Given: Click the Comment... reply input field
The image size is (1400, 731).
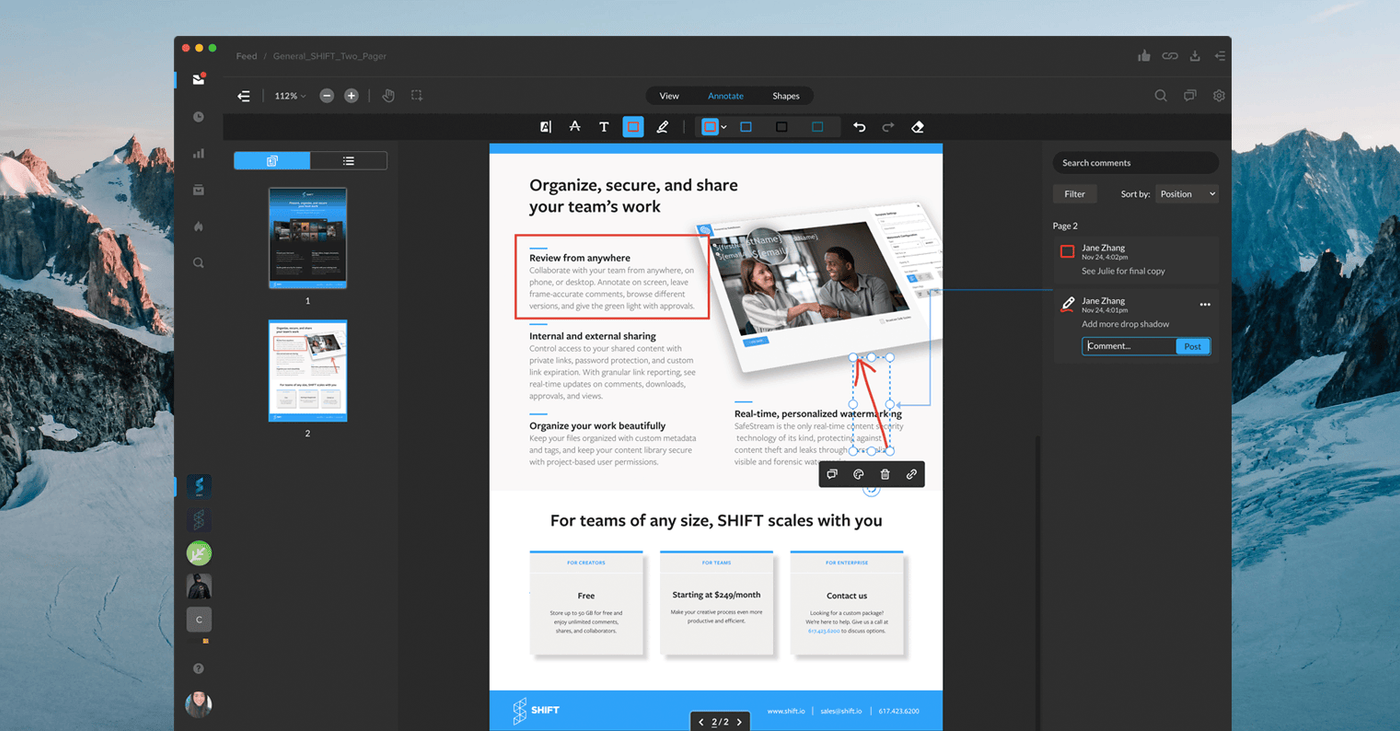Looking at the screenshot, I should pyautogui.click(x=1129, y=346).
